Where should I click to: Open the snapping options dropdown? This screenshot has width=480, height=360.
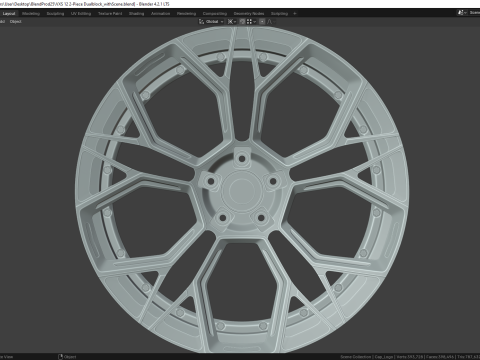click(251, 22)
